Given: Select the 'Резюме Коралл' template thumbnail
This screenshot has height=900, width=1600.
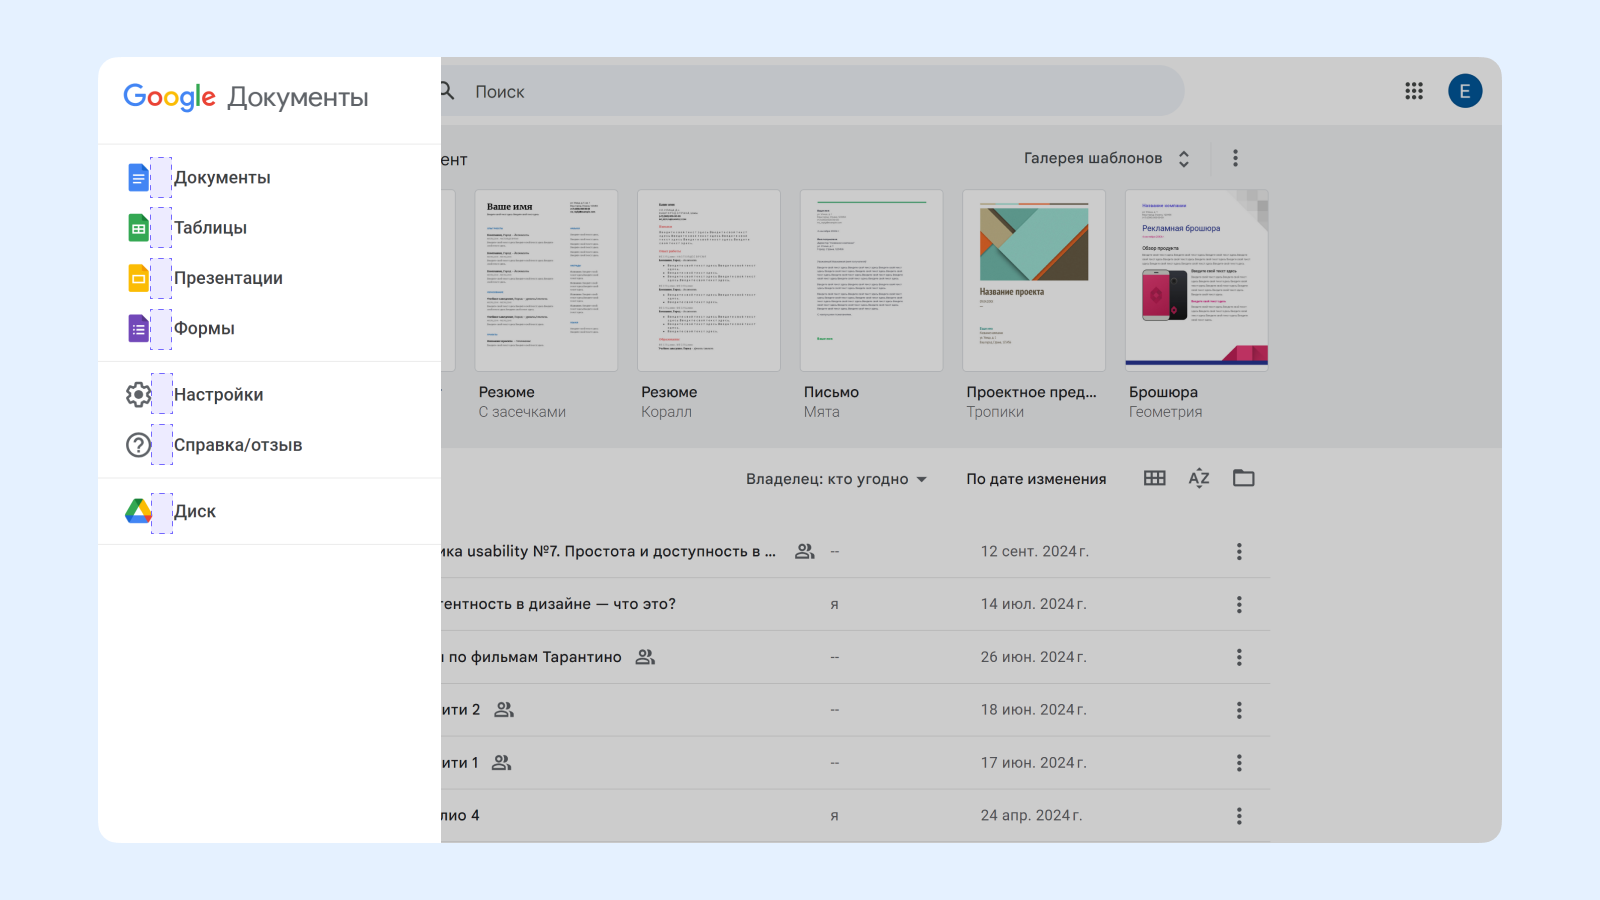Looking at the screenshot, I should pos(708,280).
